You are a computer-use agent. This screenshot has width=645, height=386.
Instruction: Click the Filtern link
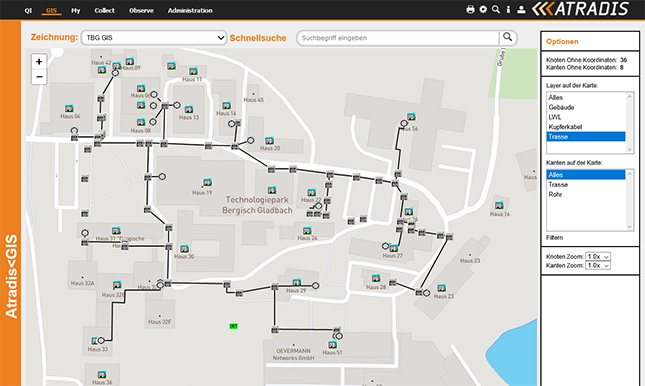[x=555, y=237]
